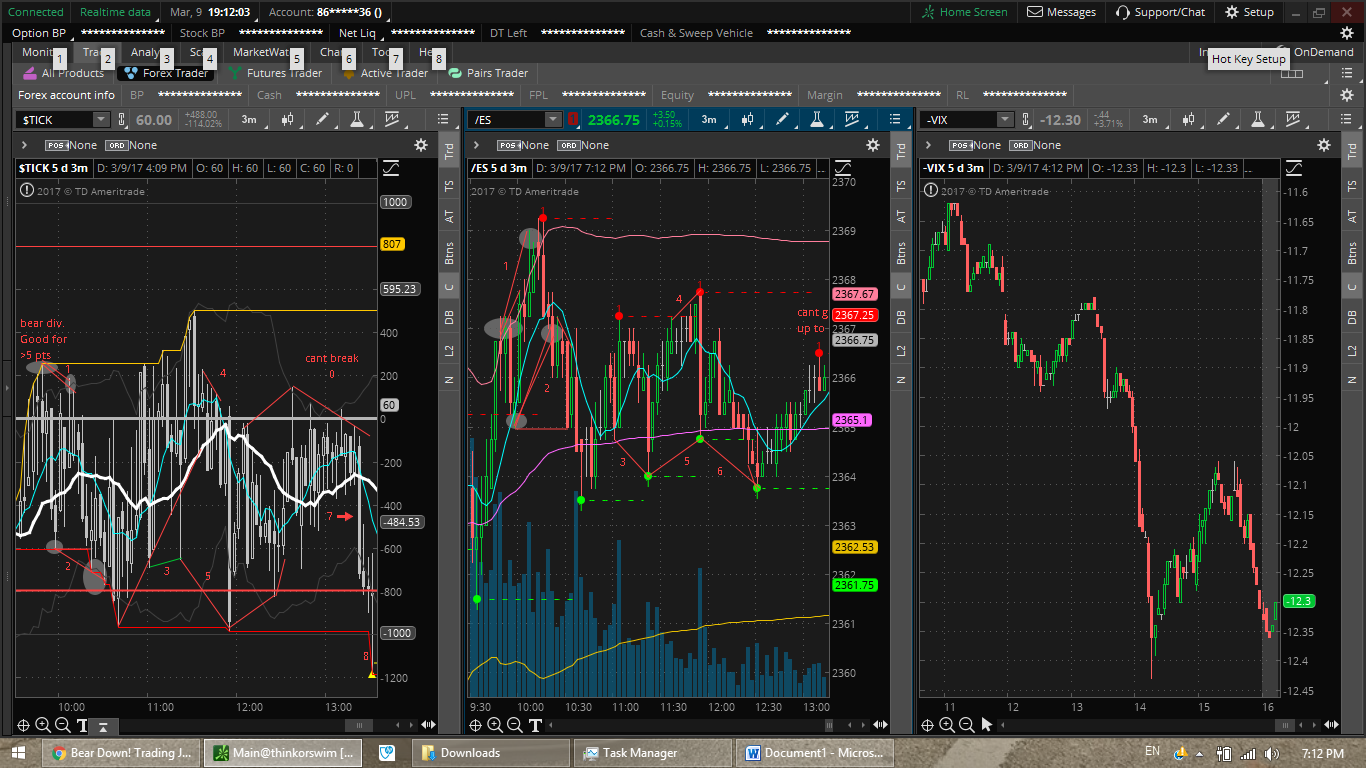
Task: Open Patterns menu on the -VIX chart
Action: (1292, 119)
